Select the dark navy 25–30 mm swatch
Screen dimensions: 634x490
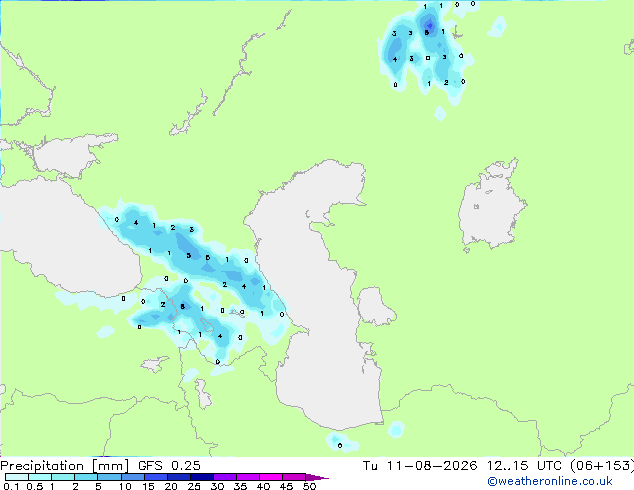[x=201, y=477]
